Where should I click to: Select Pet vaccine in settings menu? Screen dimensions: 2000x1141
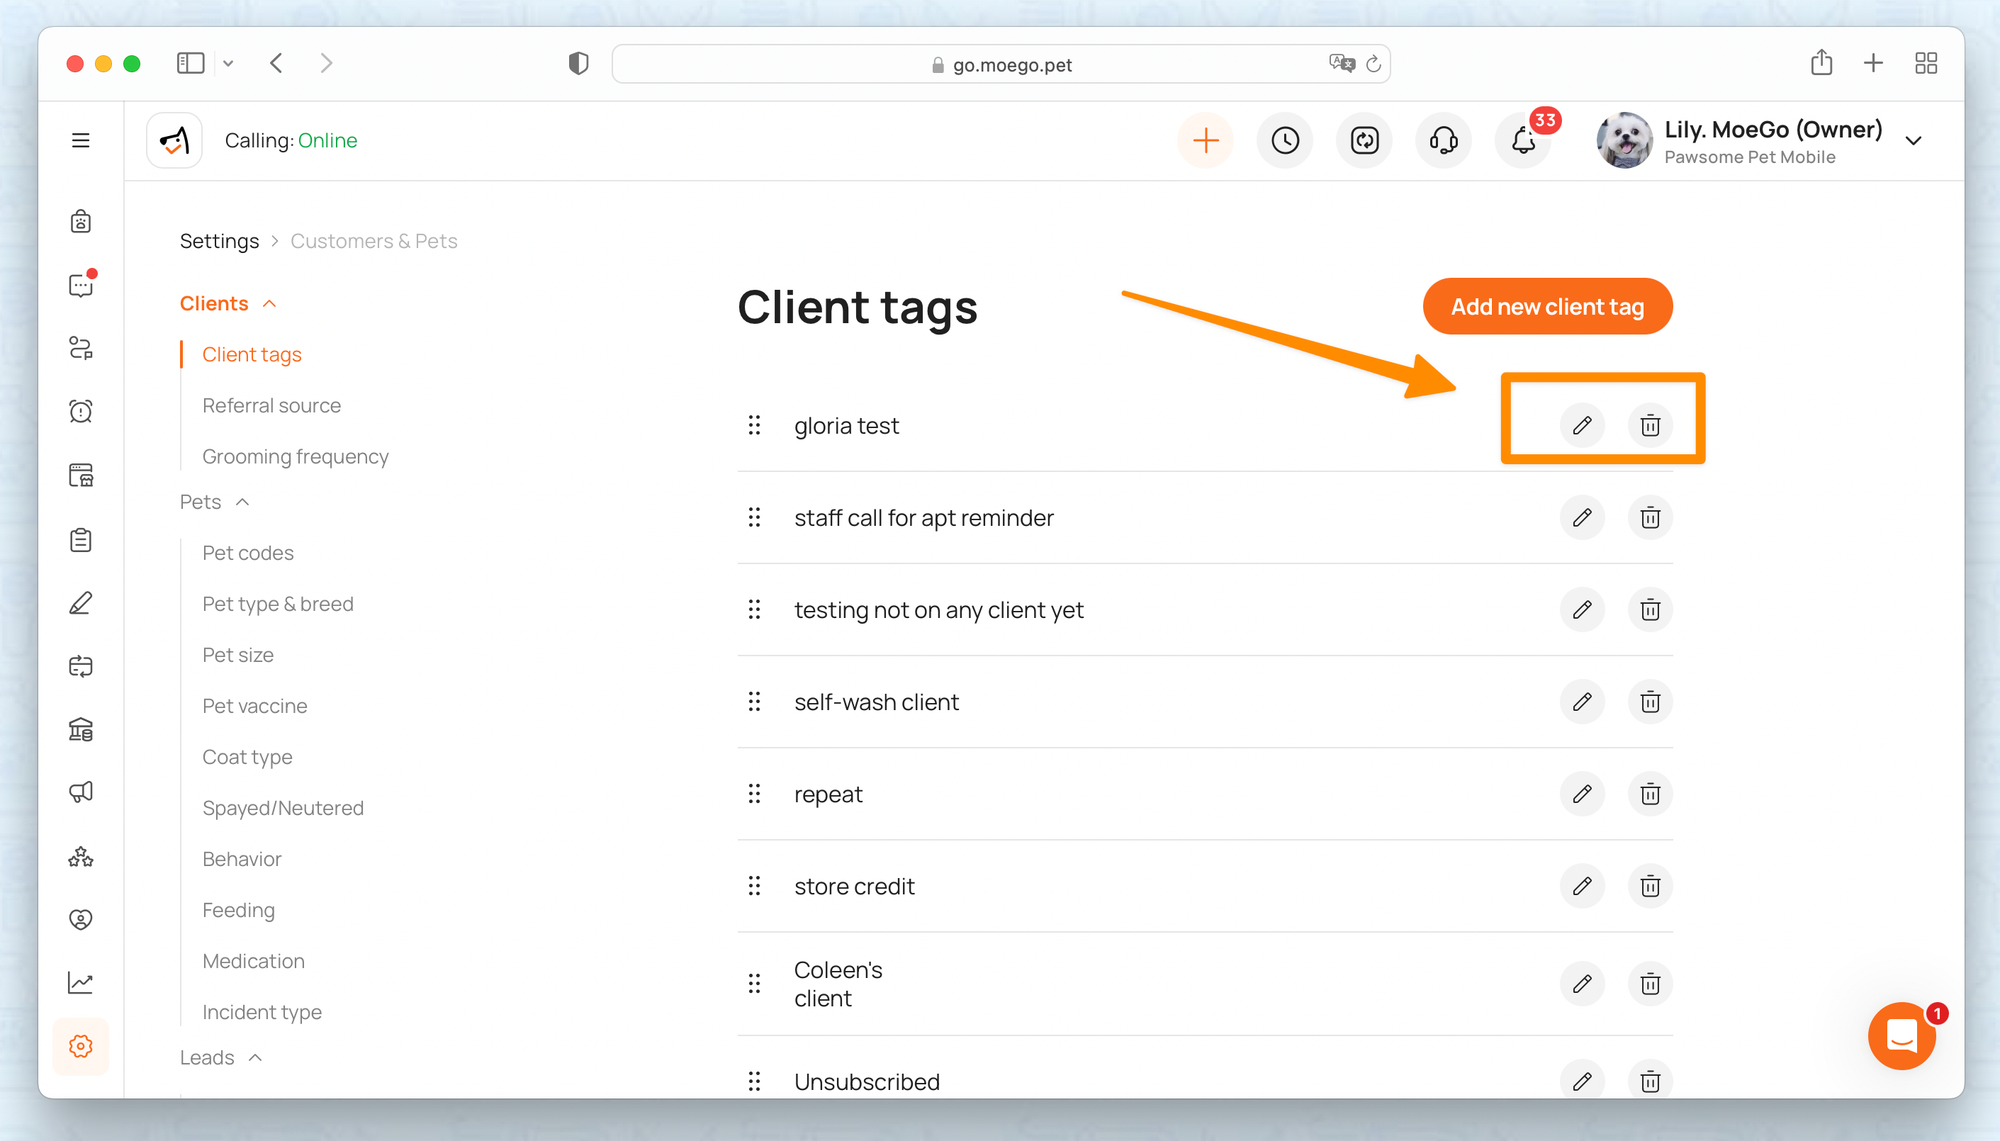tap(254, 706)
